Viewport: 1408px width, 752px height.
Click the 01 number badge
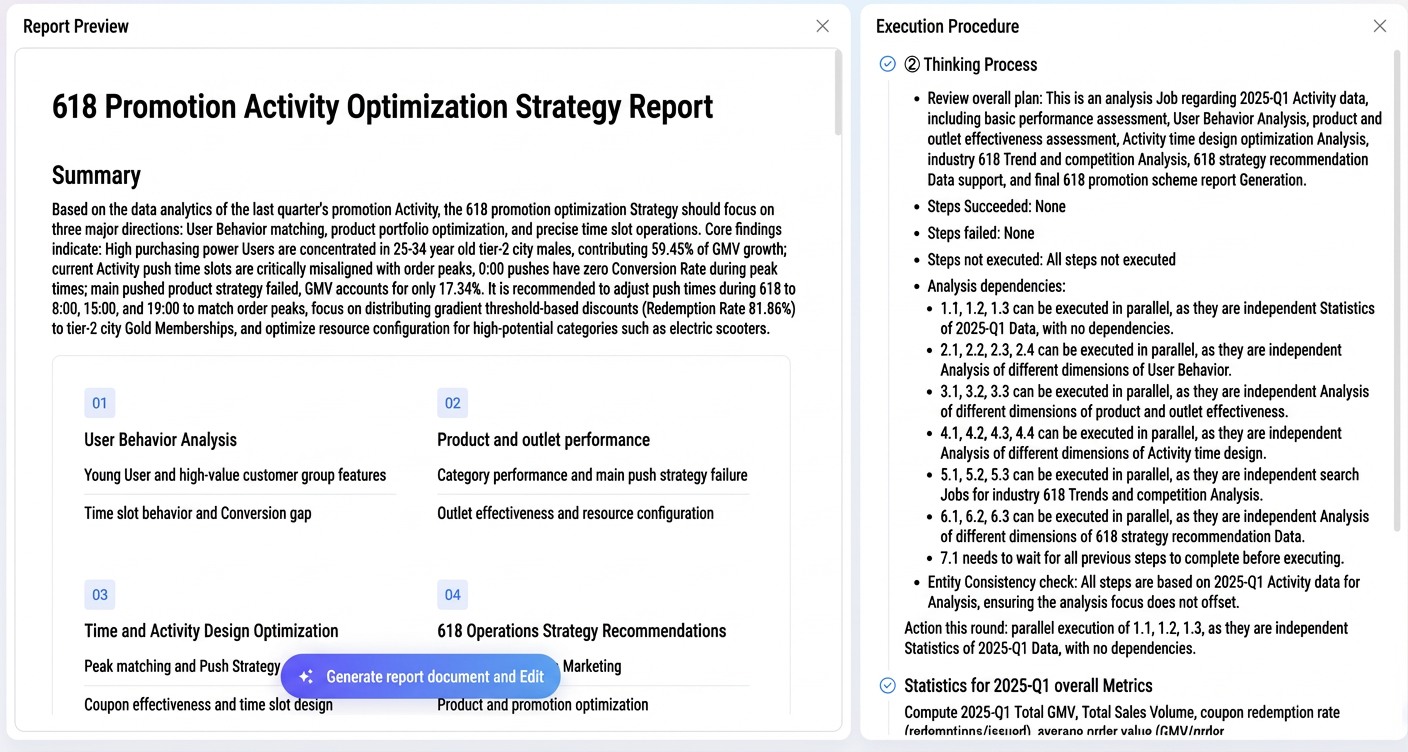[100, 403]
